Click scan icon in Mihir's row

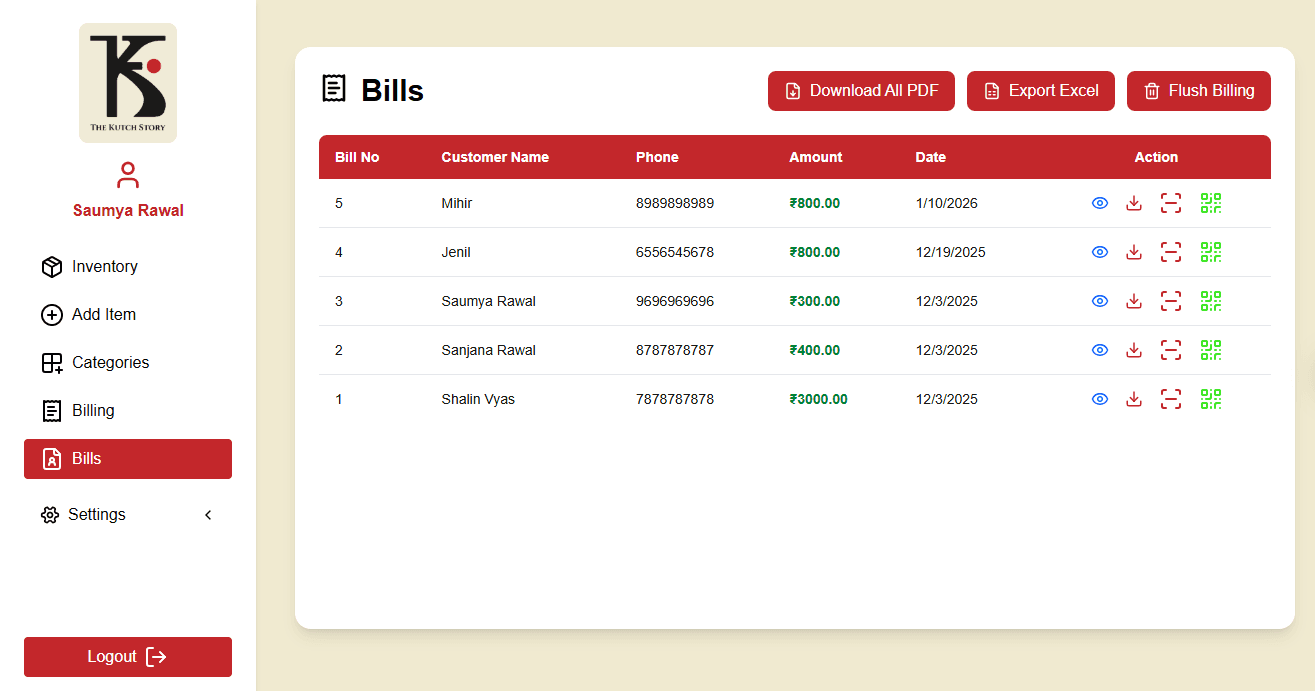(1171, 203)
